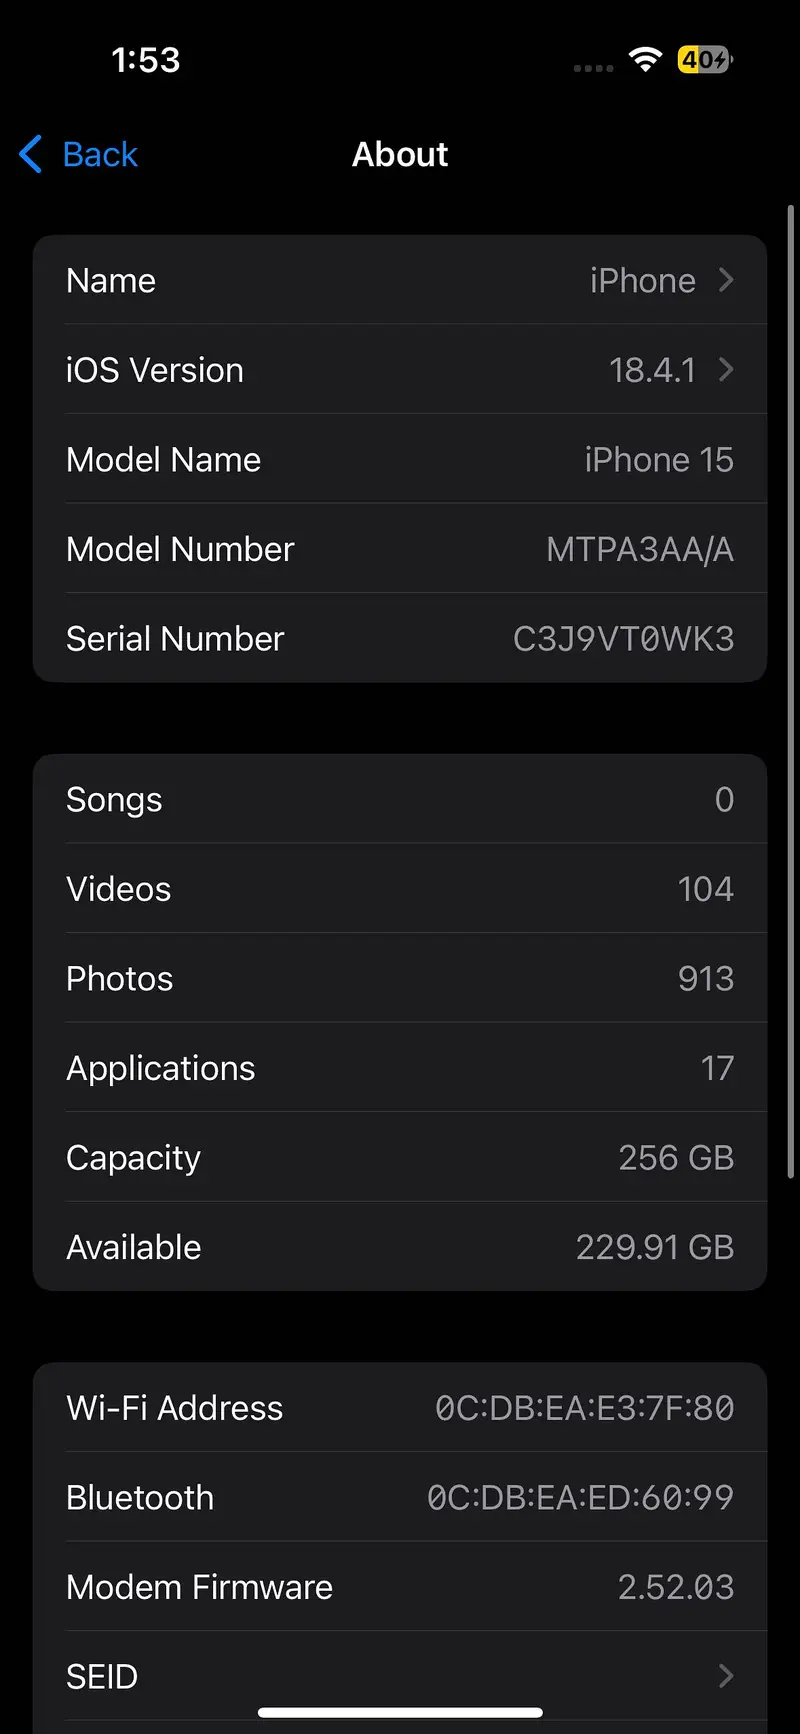Tap the Bluetooth address value

click(x=580, y=1497)
